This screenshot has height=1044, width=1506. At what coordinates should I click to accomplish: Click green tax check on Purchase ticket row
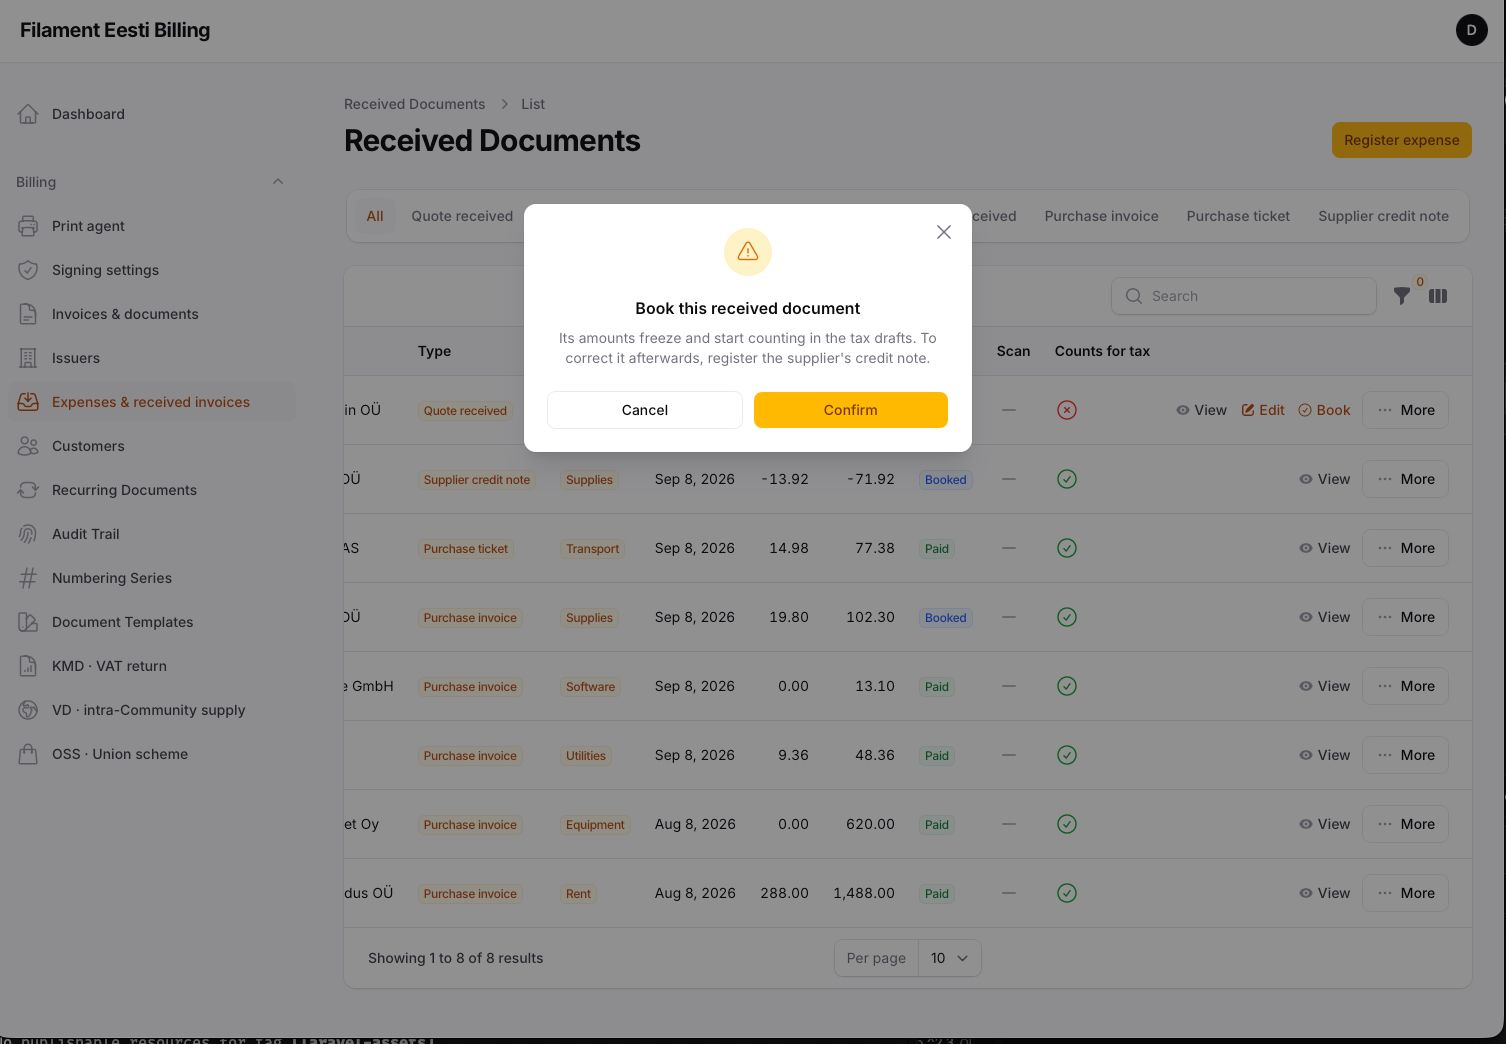1067,548
